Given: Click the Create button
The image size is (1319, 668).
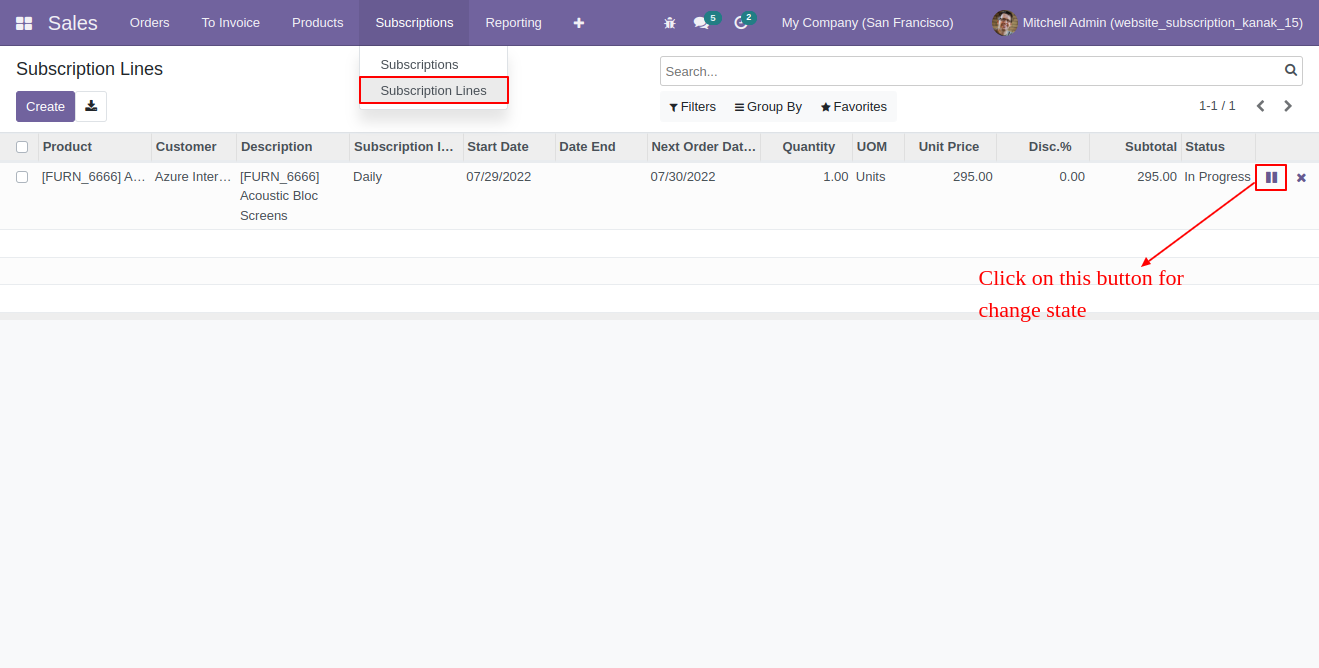Looking at the screenshot, I should [x=45, y=106].
